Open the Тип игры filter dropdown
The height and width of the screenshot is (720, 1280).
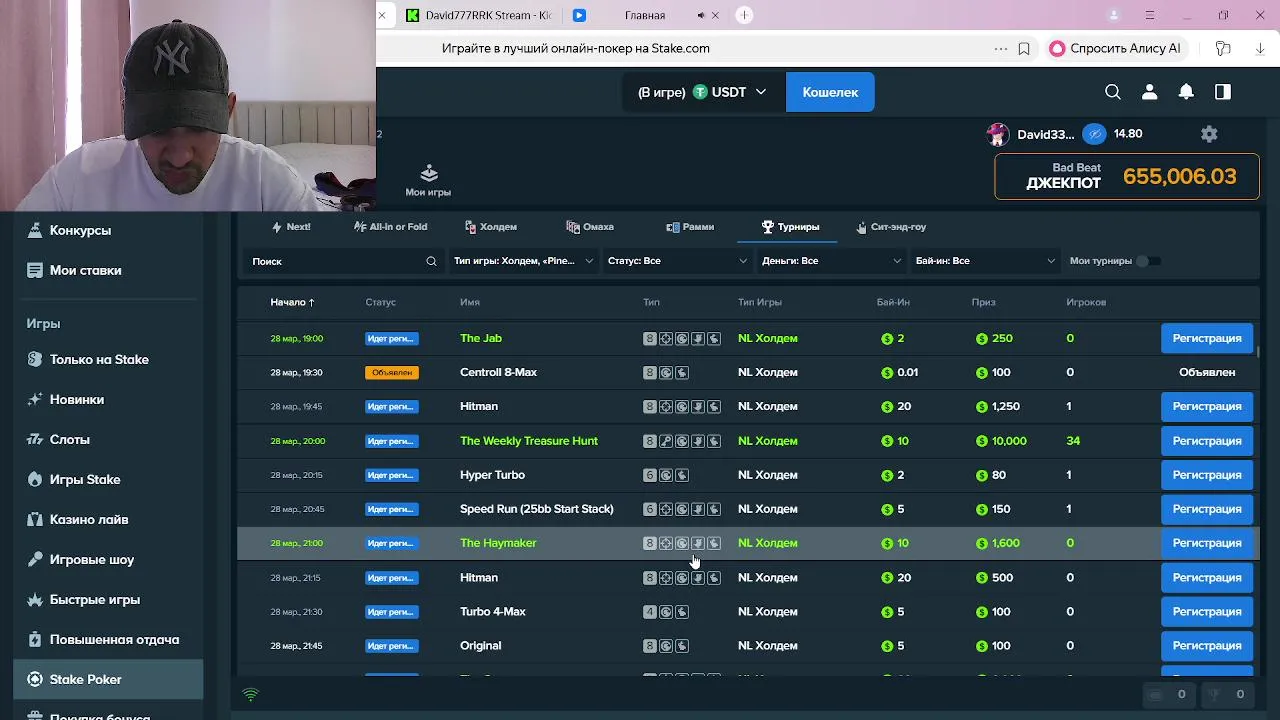point(523,261)
